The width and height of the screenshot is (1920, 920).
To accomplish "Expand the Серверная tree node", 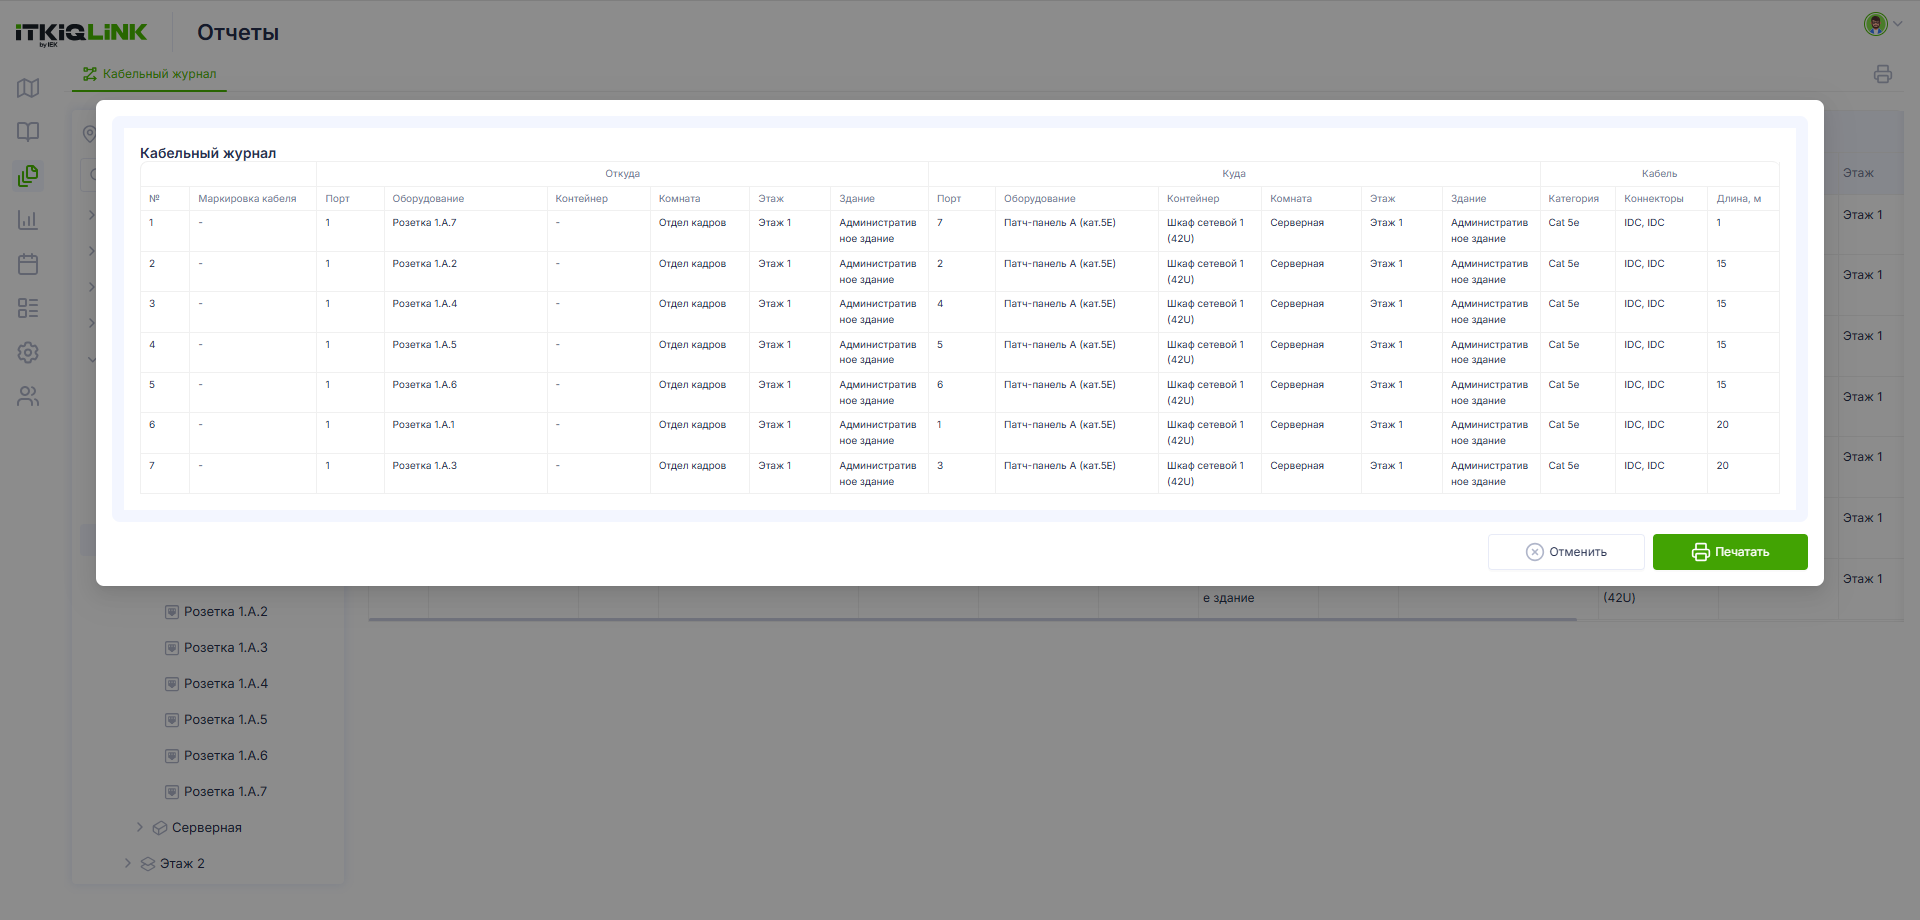I will [x=139, y=827].
